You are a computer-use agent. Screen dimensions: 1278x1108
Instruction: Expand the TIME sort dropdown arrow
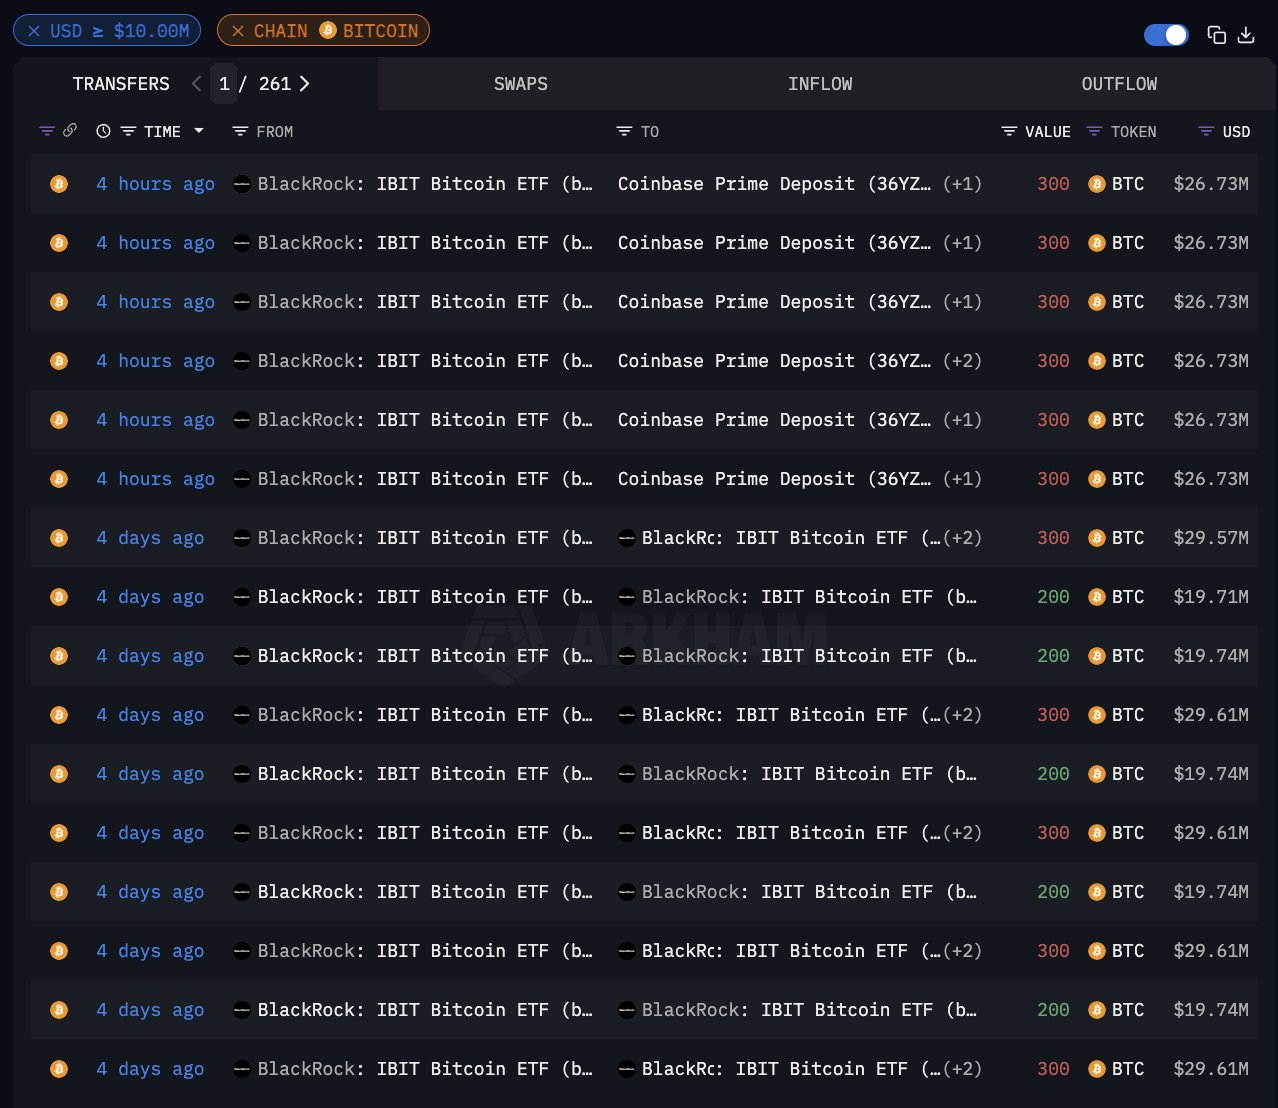coord(199,131)
